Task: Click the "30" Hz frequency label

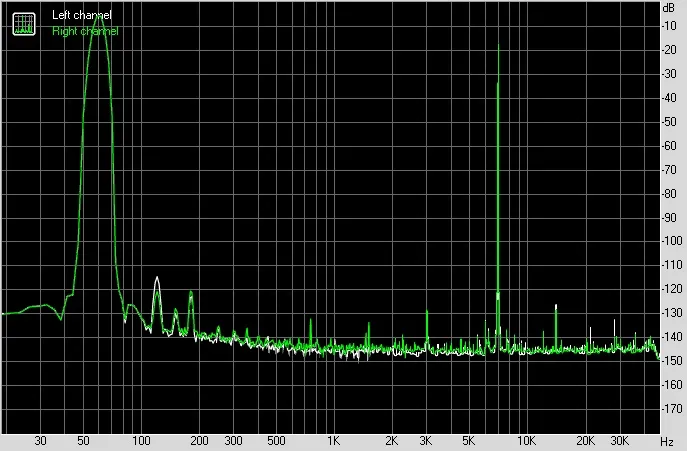Action: point(40,441)
